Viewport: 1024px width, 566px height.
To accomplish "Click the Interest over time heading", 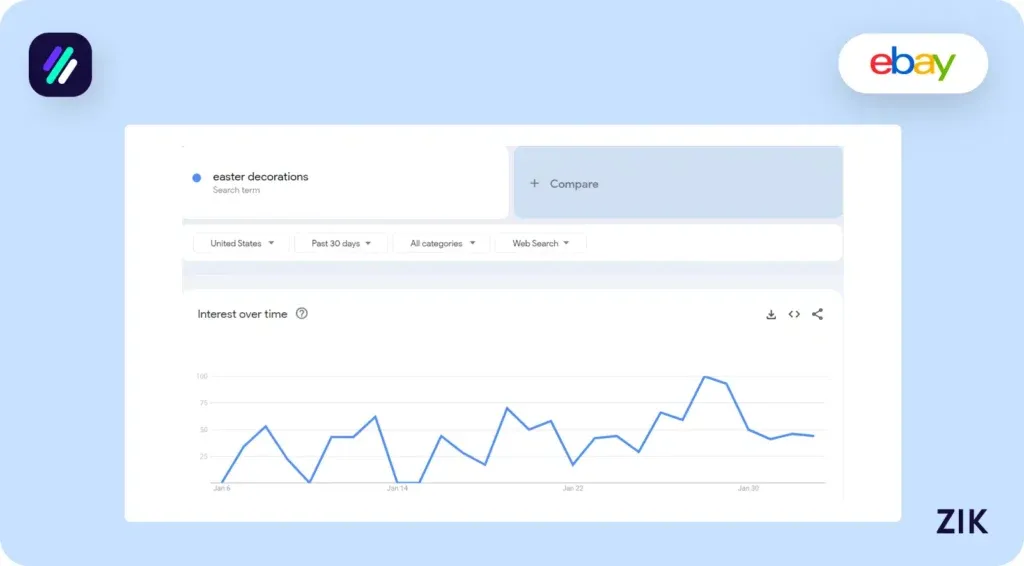I will pyautogui.click(x=242, y=314).
